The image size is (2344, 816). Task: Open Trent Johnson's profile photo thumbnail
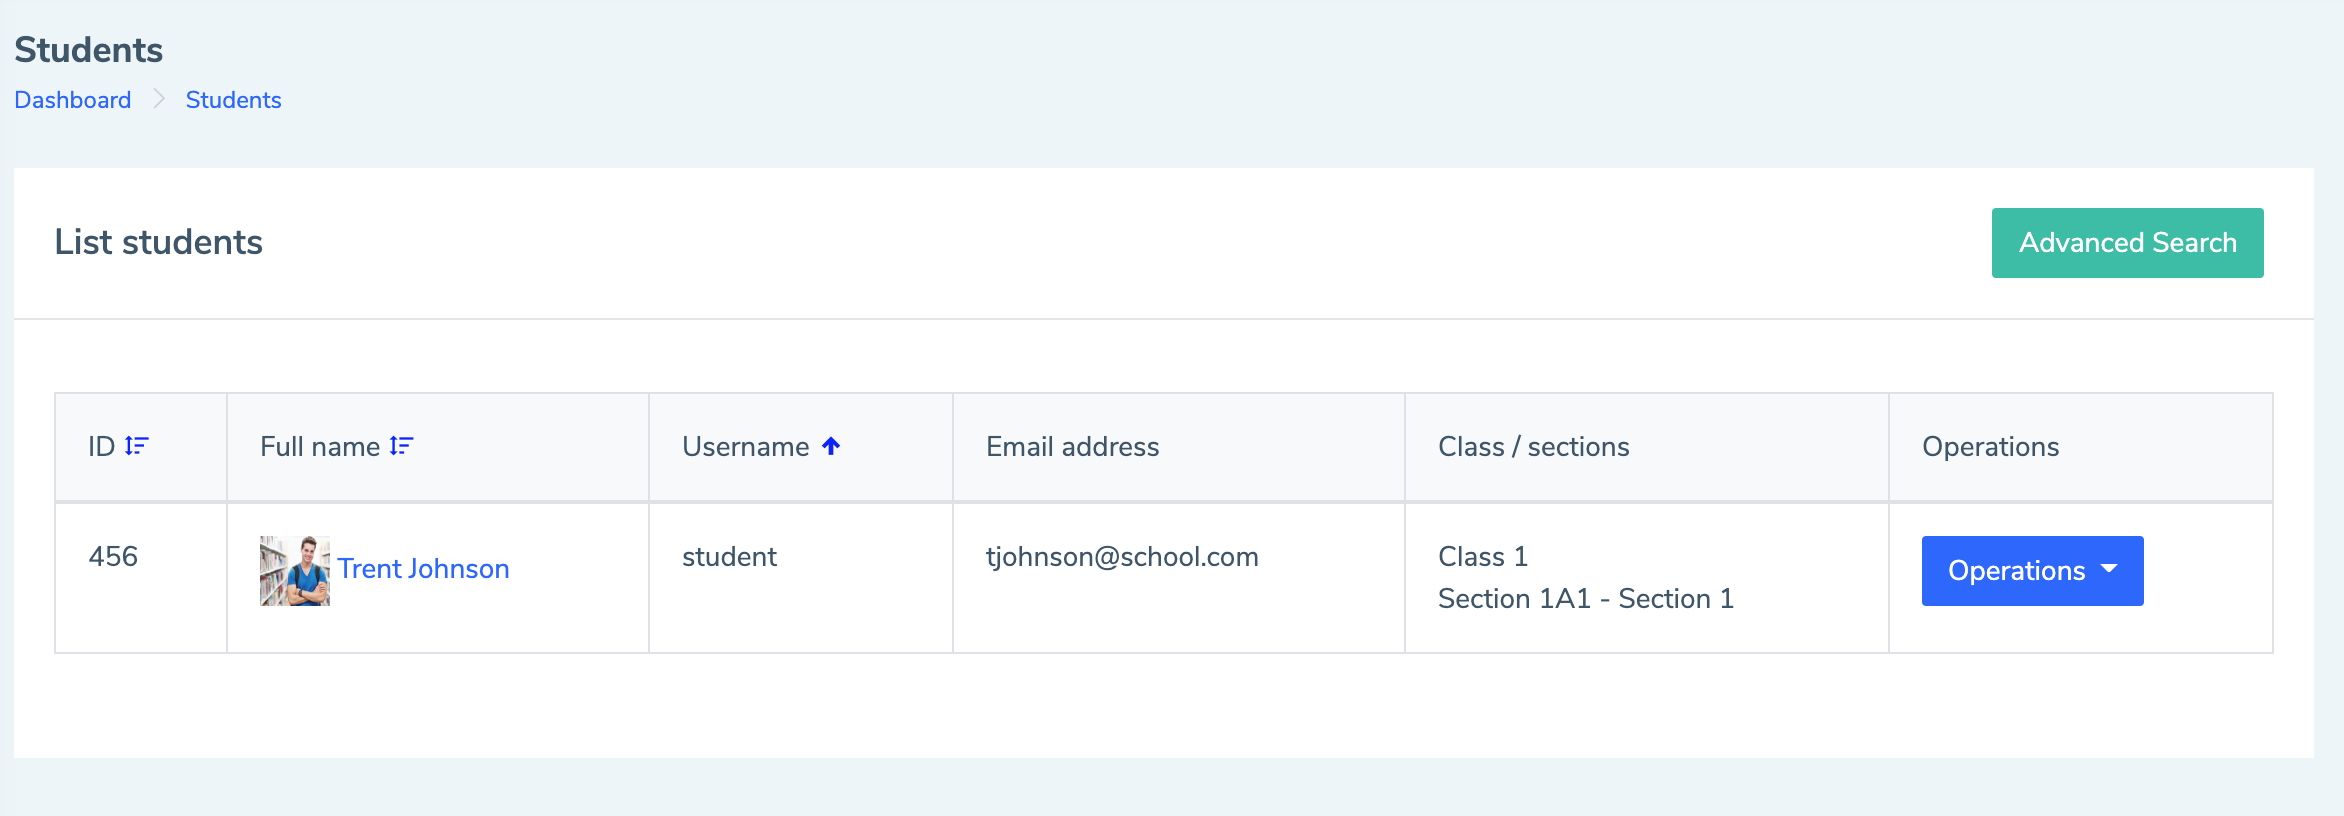coord(294,570)
